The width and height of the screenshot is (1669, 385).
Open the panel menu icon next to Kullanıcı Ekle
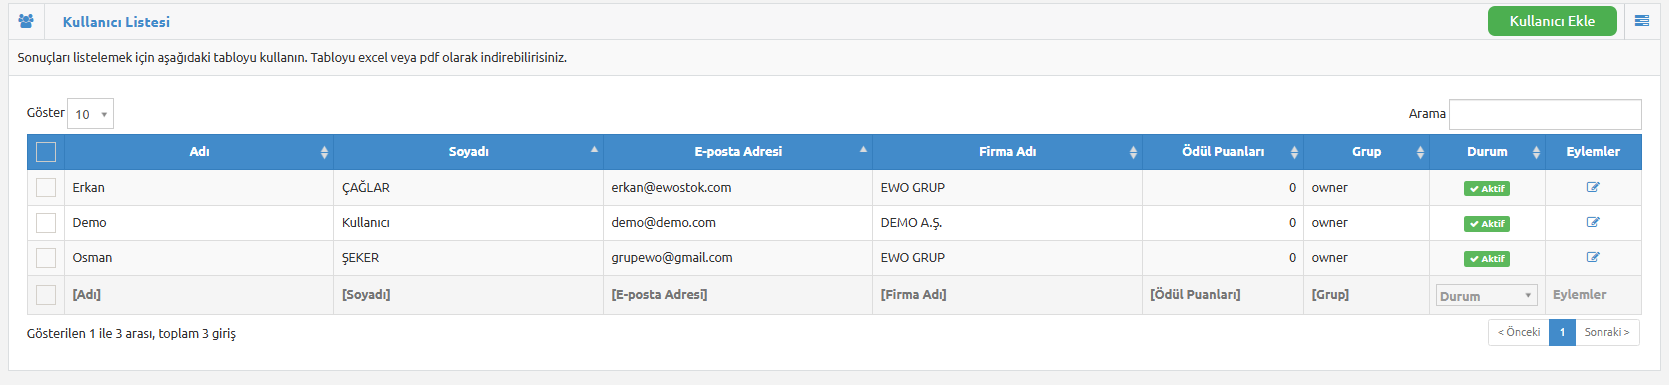[x=1642, y=21]
